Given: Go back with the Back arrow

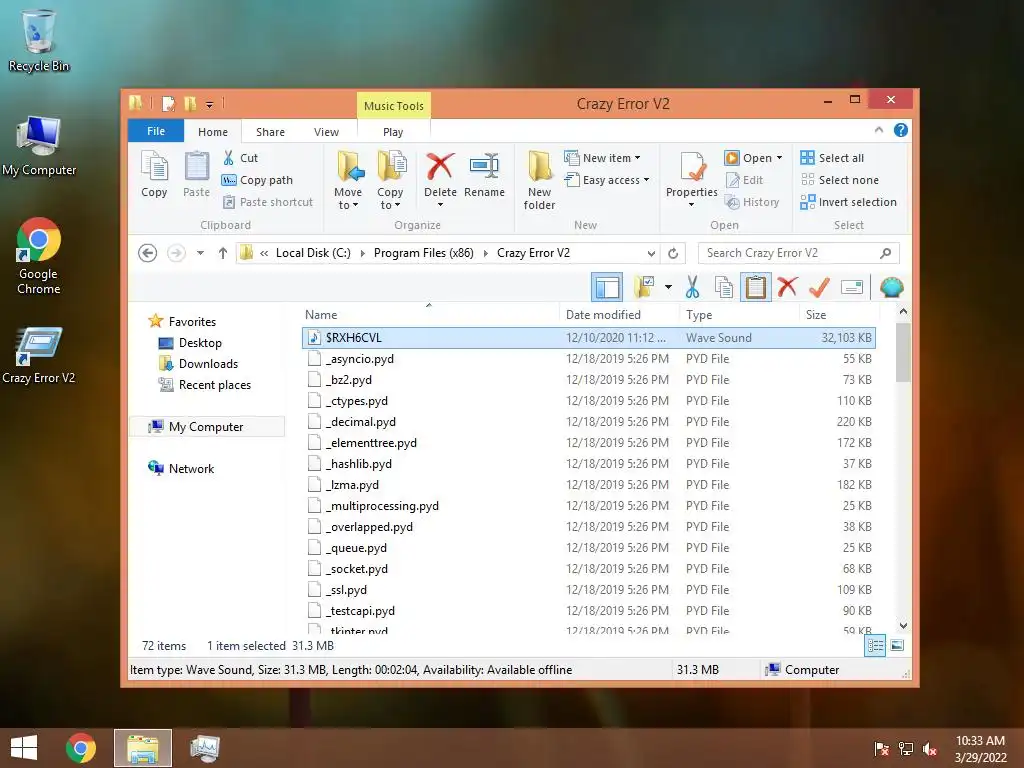Looking at the screenshot, I should tap(148, 253).
